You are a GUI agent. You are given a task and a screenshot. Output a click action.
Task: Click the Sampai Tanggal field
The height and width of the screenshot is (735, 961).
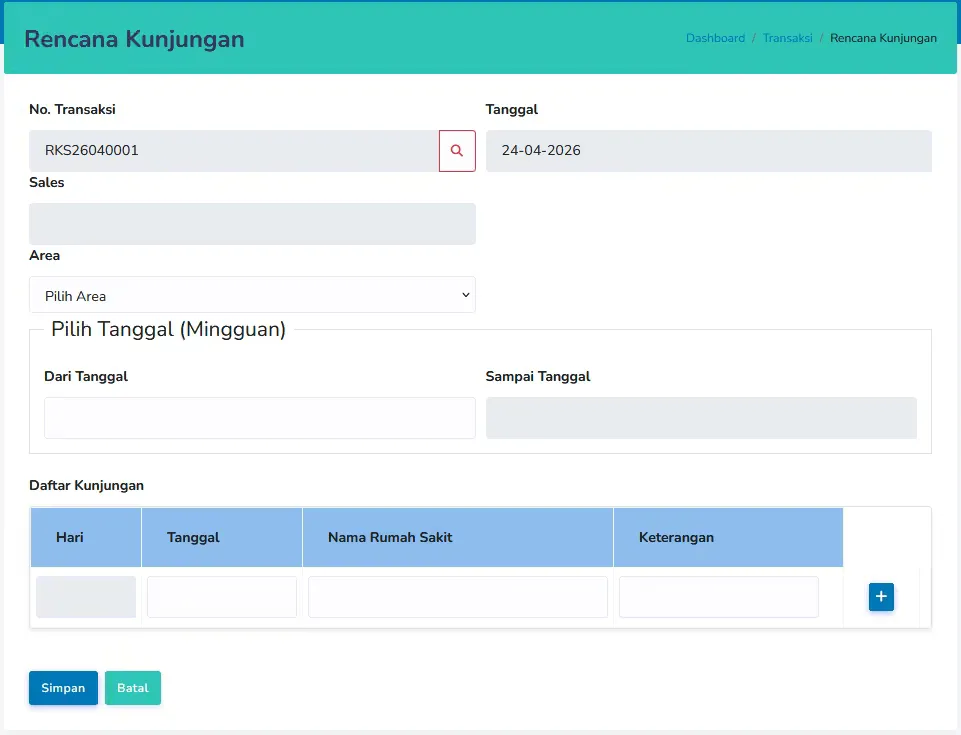[x=701, y=418]
